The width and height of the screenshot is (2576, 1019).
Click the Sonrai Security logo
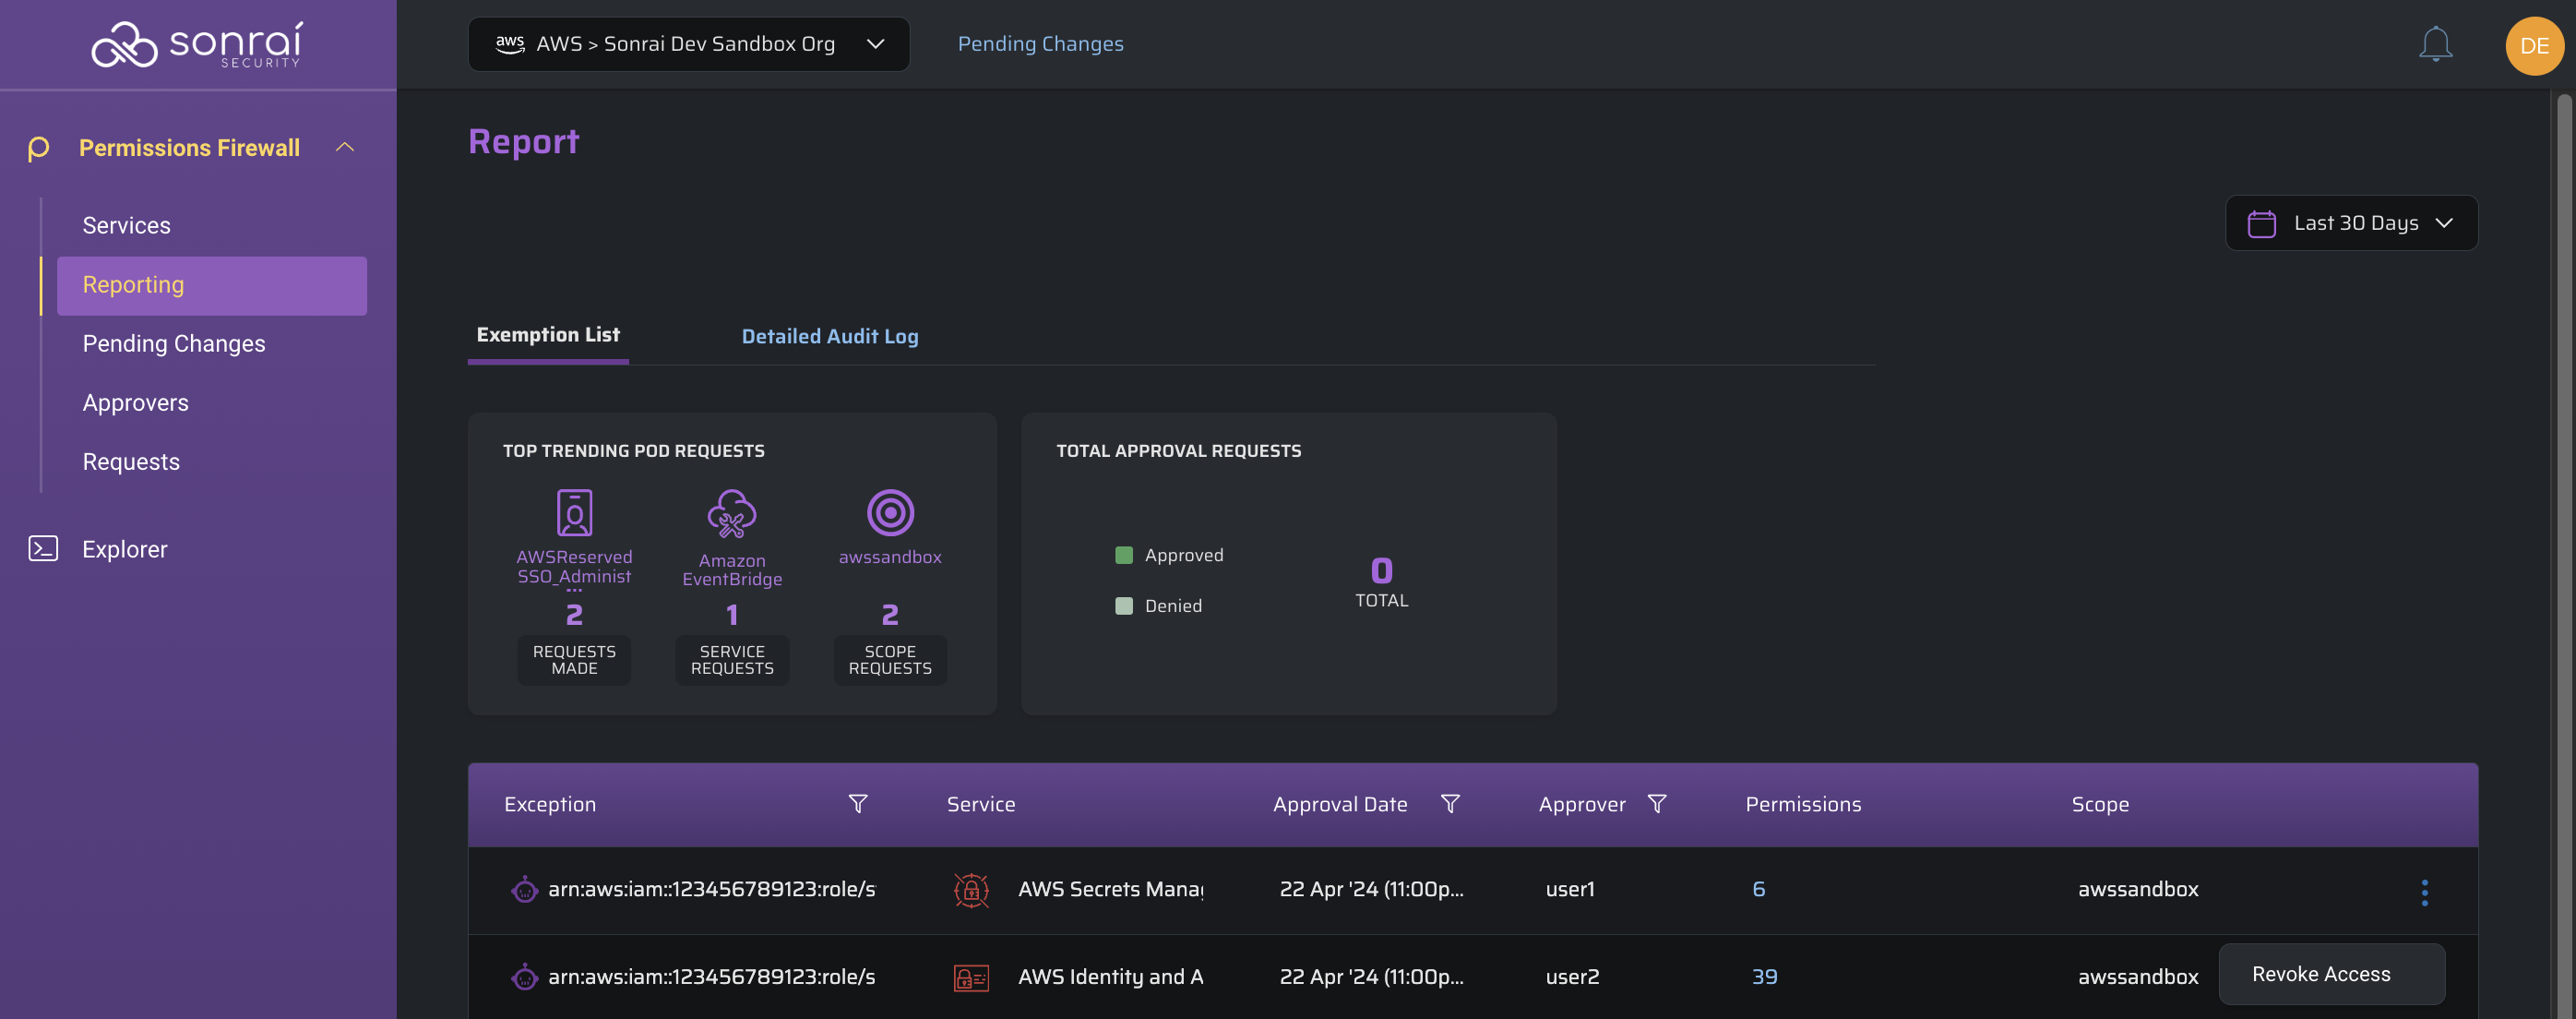point(197,45)
